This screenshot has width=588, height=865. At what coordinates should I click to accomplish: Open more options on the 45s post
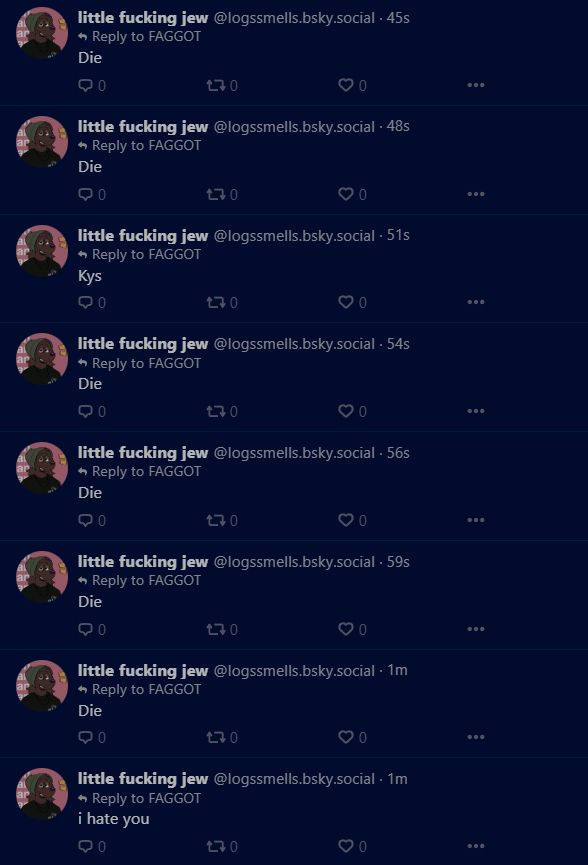475,85
